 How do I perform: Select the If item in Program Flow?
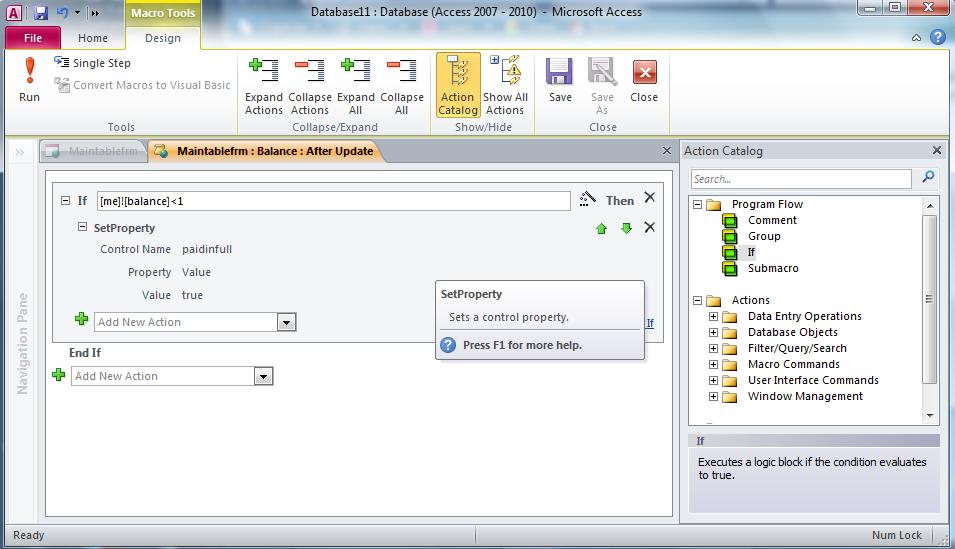pos(751,252)
